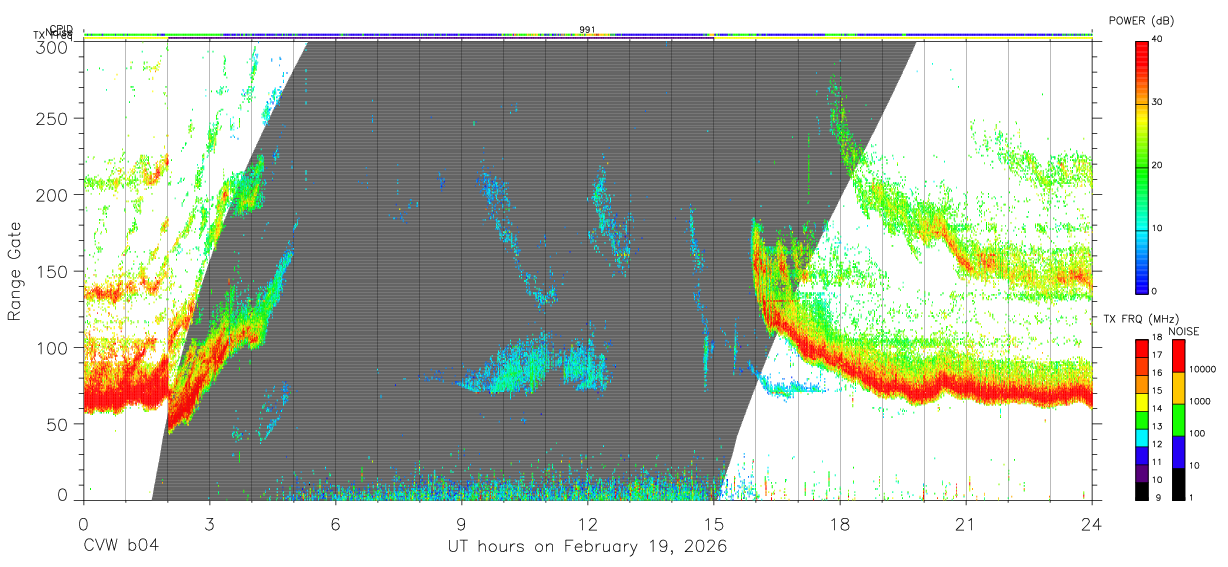This screenshot has height=567, width=1228.
Task: Click the 9 label on the UT hours axis
Action: pos(461,523)
